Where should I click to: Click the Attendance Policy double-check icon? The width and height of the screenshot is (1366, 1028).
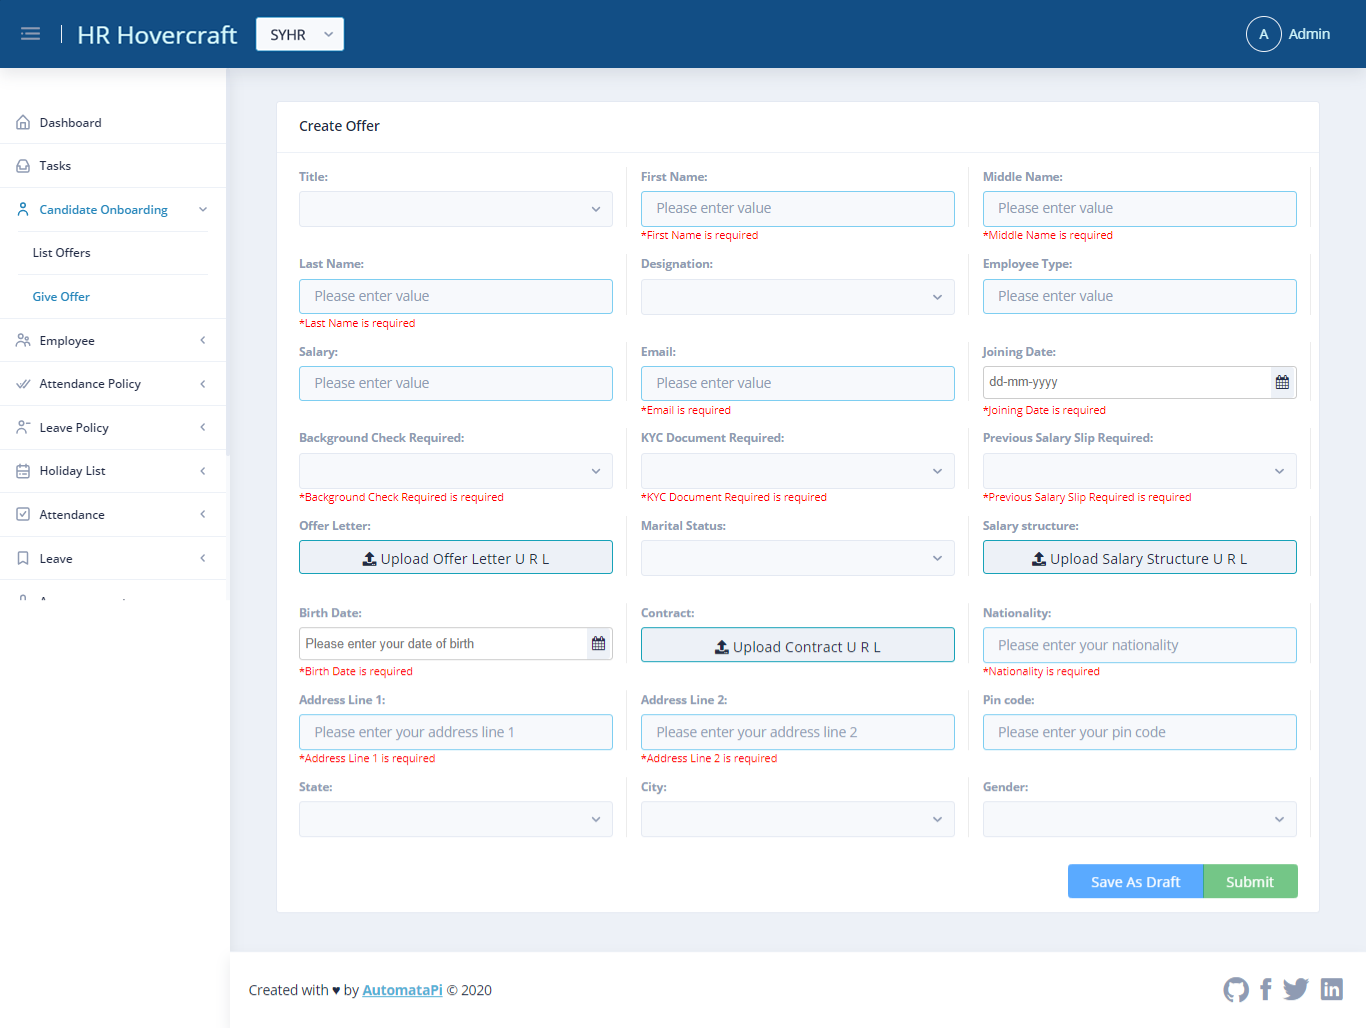pyautogui.click(x=23, y=384)
